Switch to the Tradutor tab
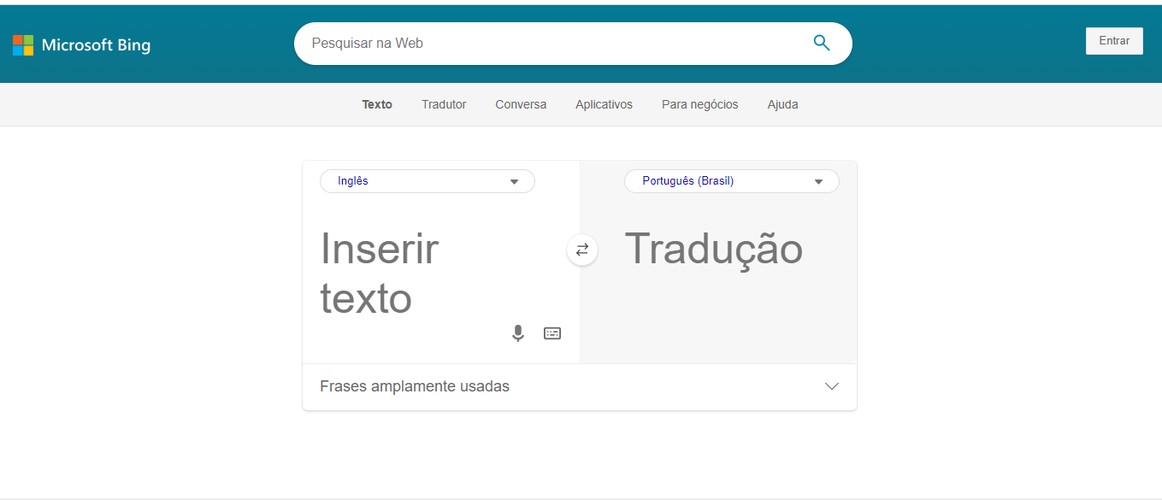 [444, 104]
